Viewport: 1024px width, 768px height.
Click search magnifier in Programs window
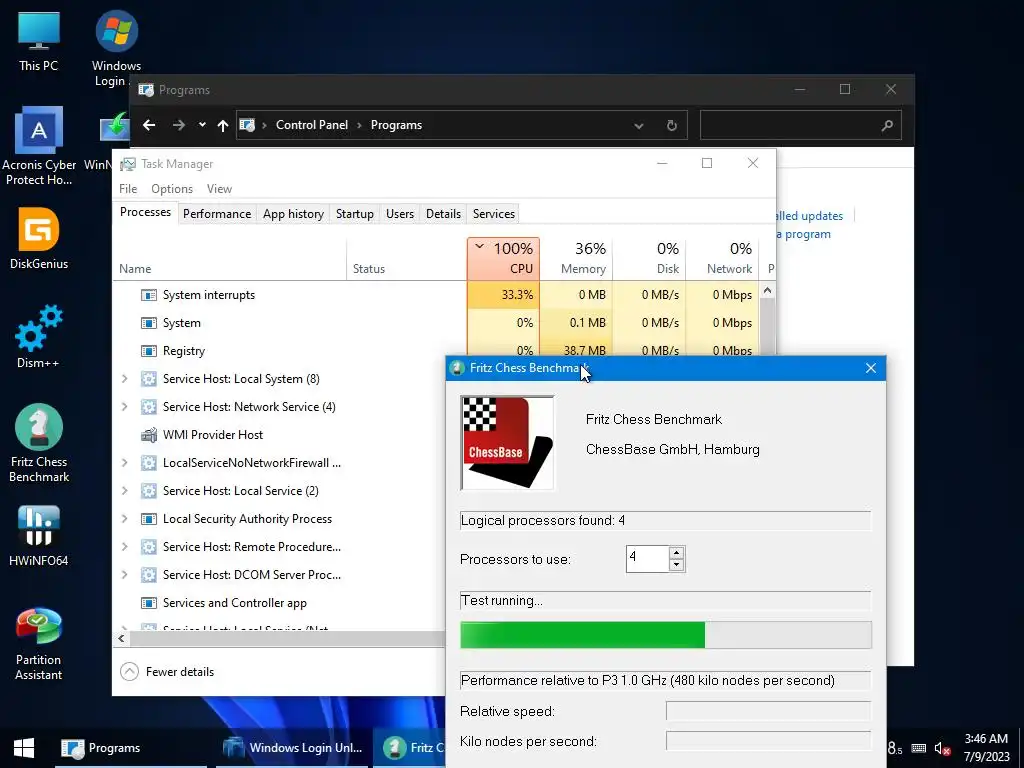pyautogui.click(x=886, y=125)
